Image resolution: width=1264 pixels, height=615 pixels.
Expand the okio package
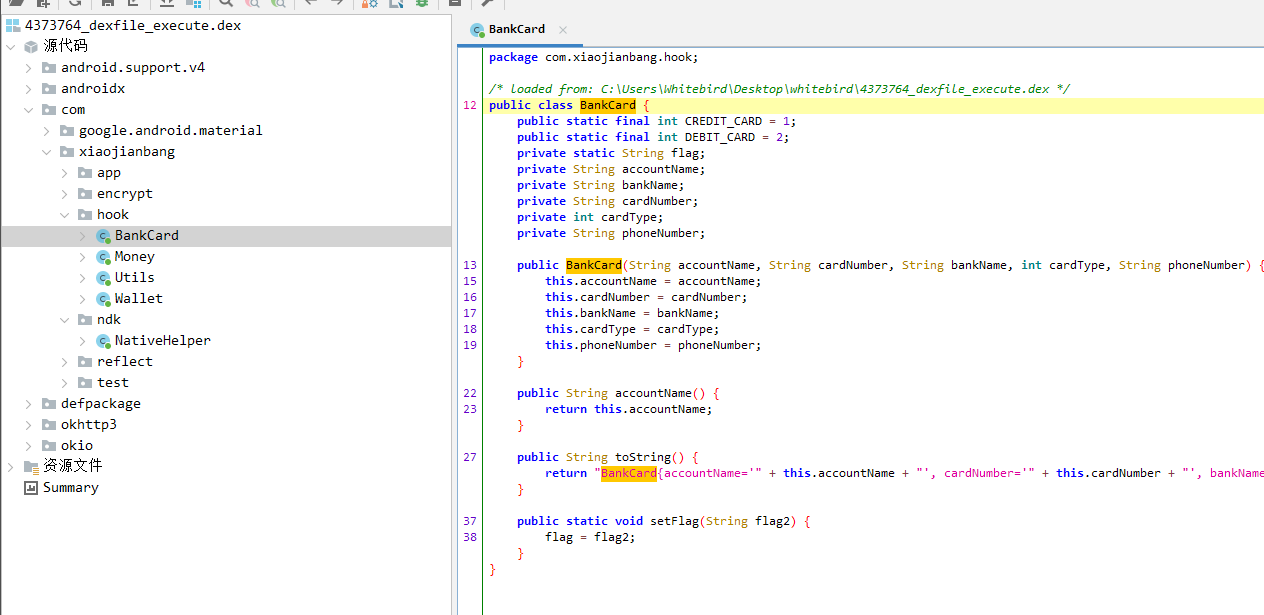click(x=28, y=446)
